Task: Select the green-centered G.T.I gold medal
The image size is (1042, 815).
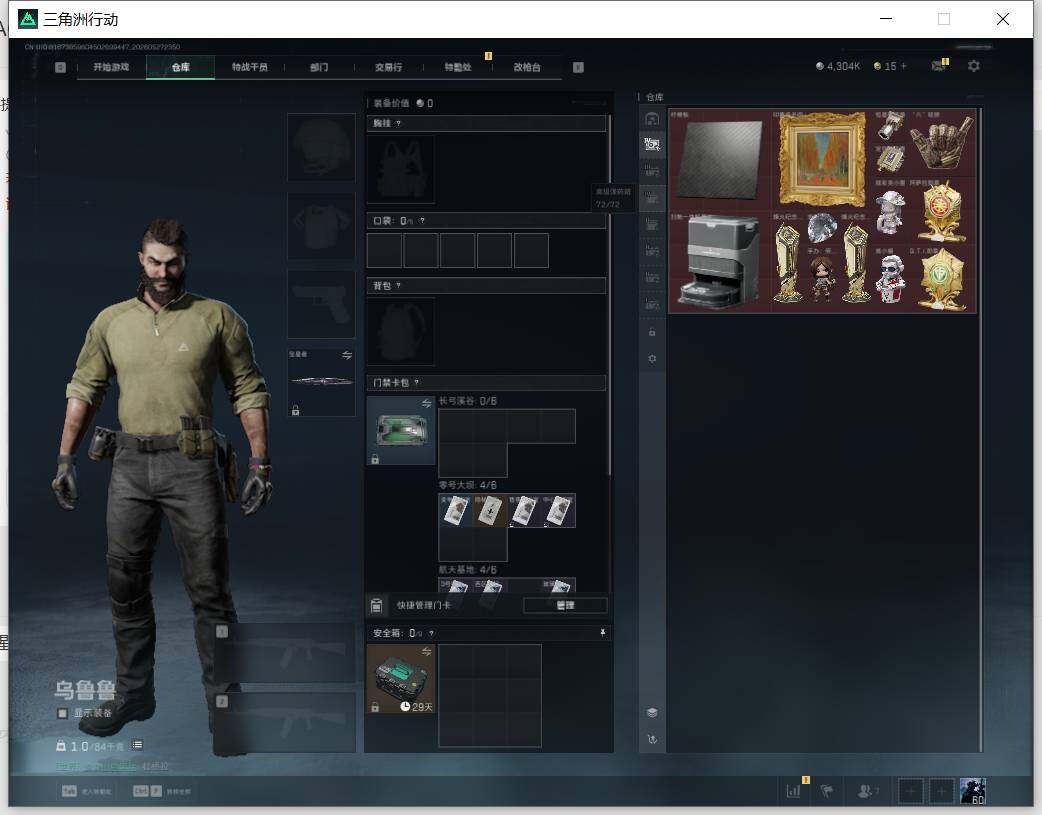Action: [942, 279]
